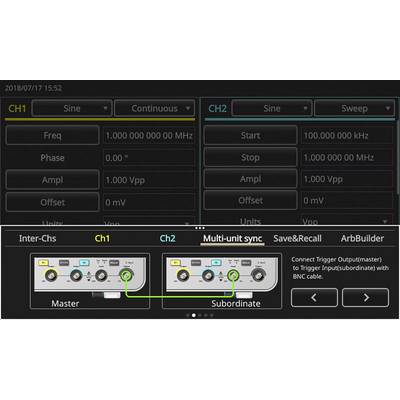Viewport: 400px width, 400px height.
Task: Click the previous step left arrow button
Action: (314, 298)
